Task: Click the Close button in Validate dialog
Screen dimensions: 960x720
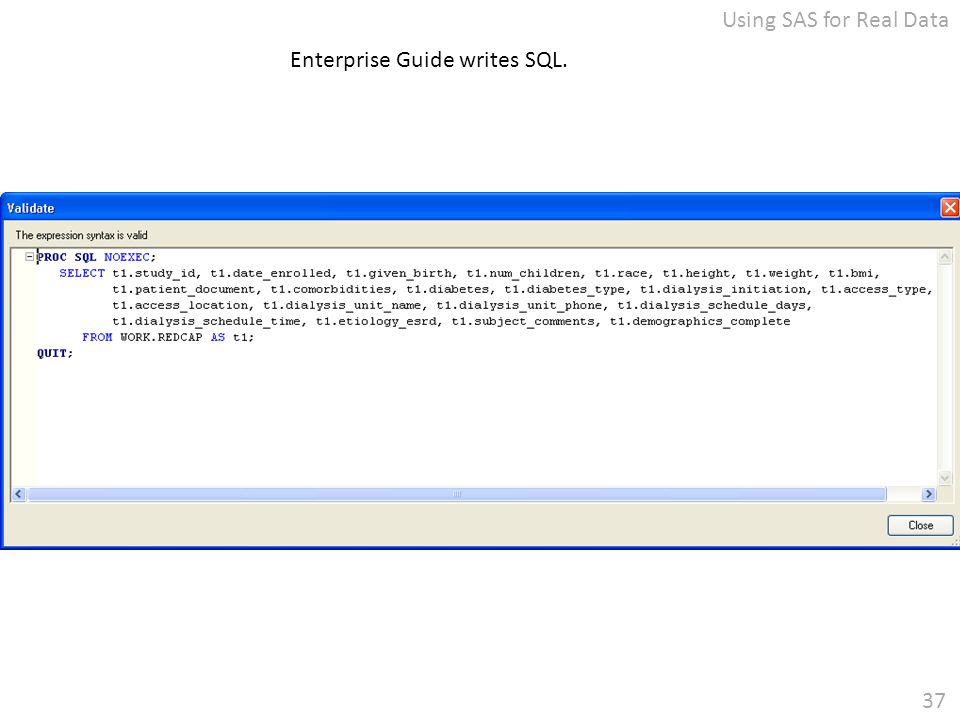Action: (920, 525)
